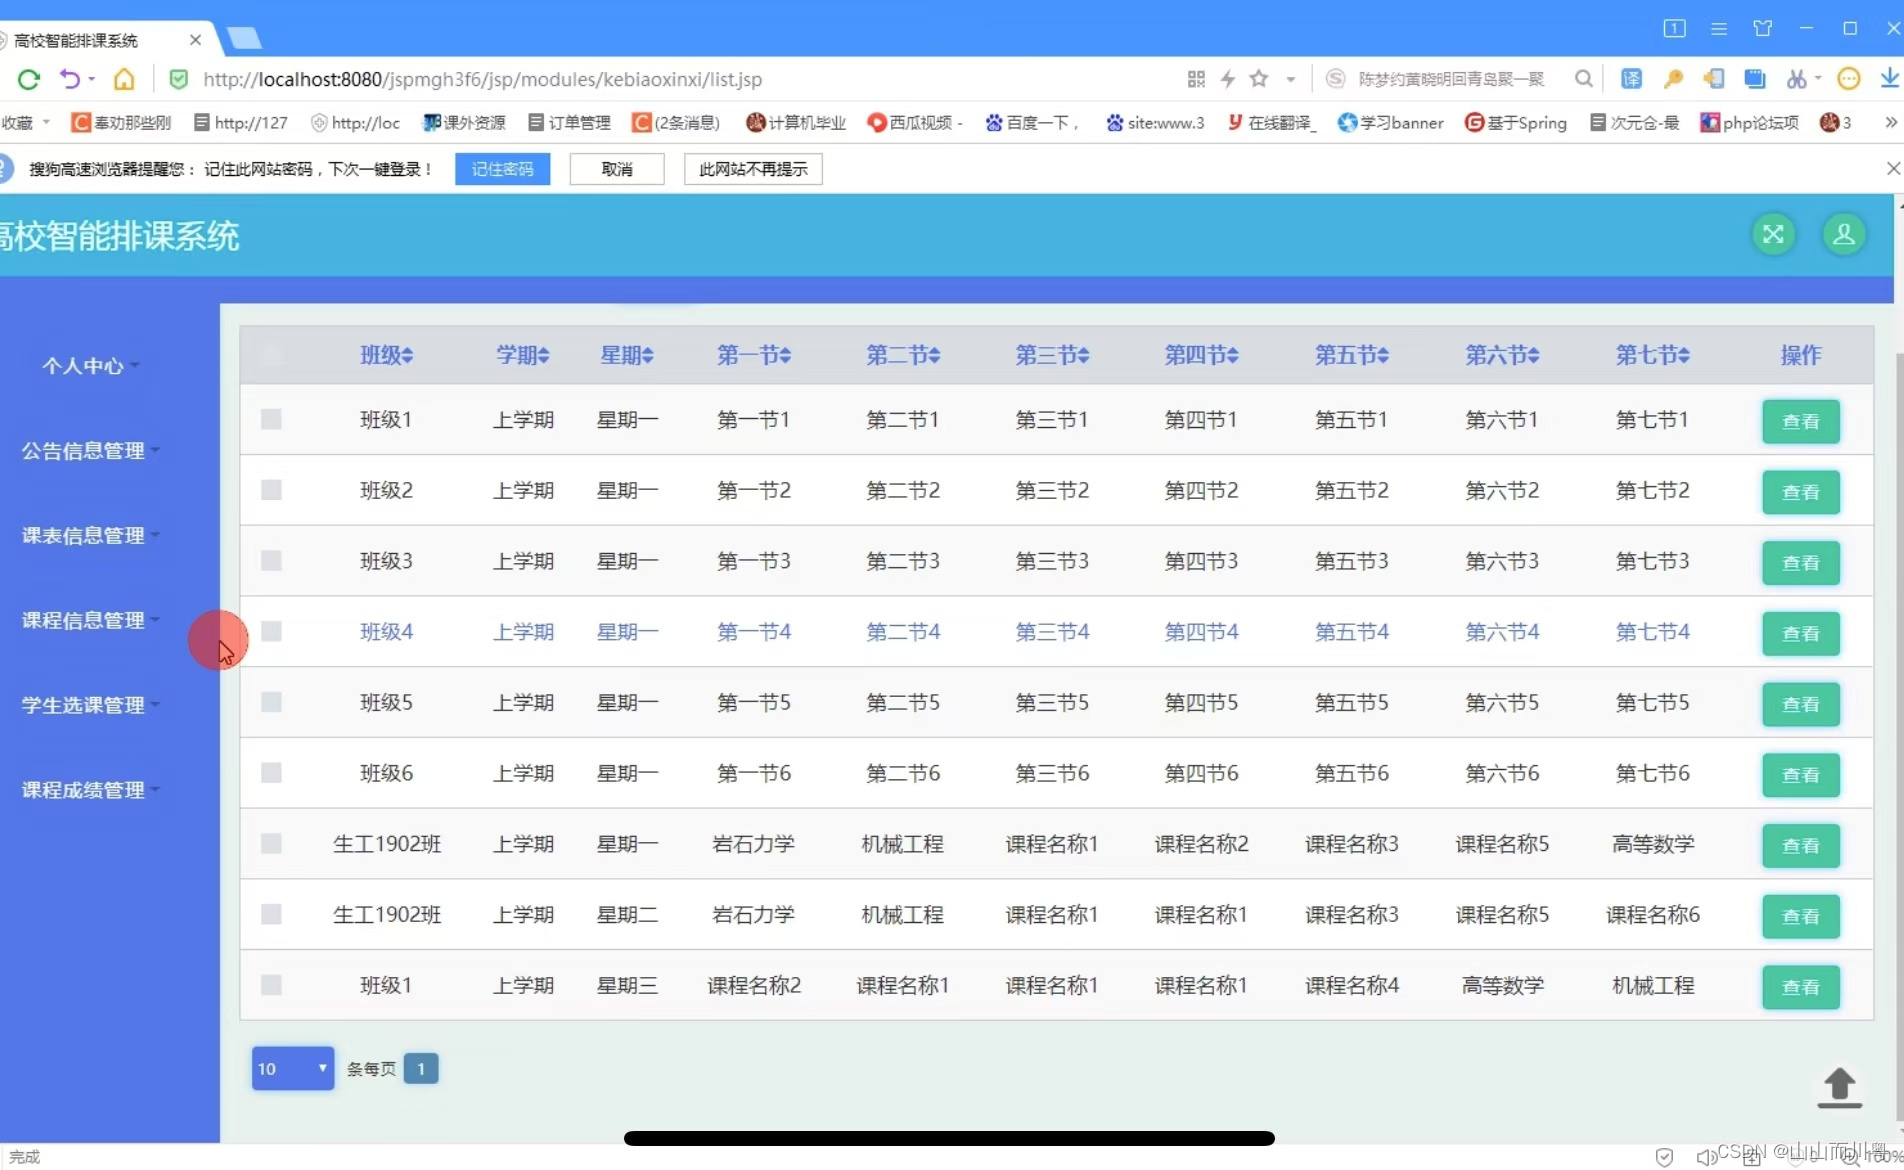Click the back-to-top arrow icon
1904x1170 pixels.
pyautogui.click(x=1839, y=1088)
